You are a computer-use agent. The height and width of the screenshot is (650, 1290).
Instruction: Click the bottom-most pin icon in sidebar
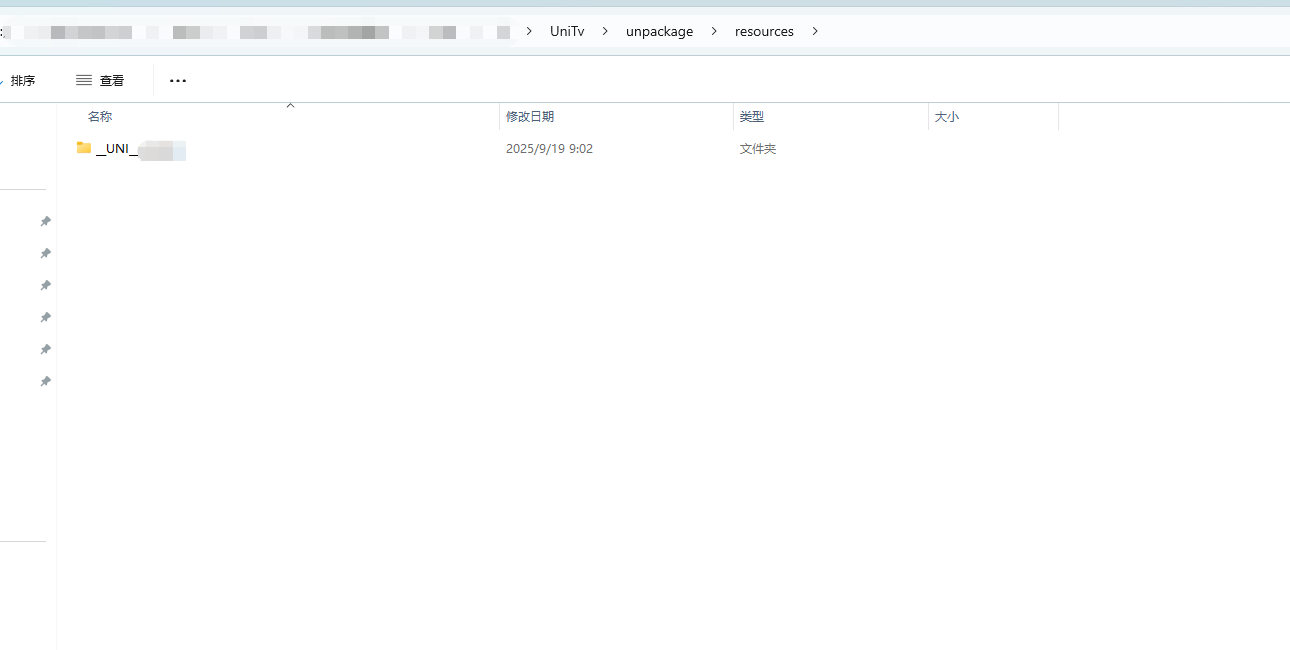(x=45, y=381)
